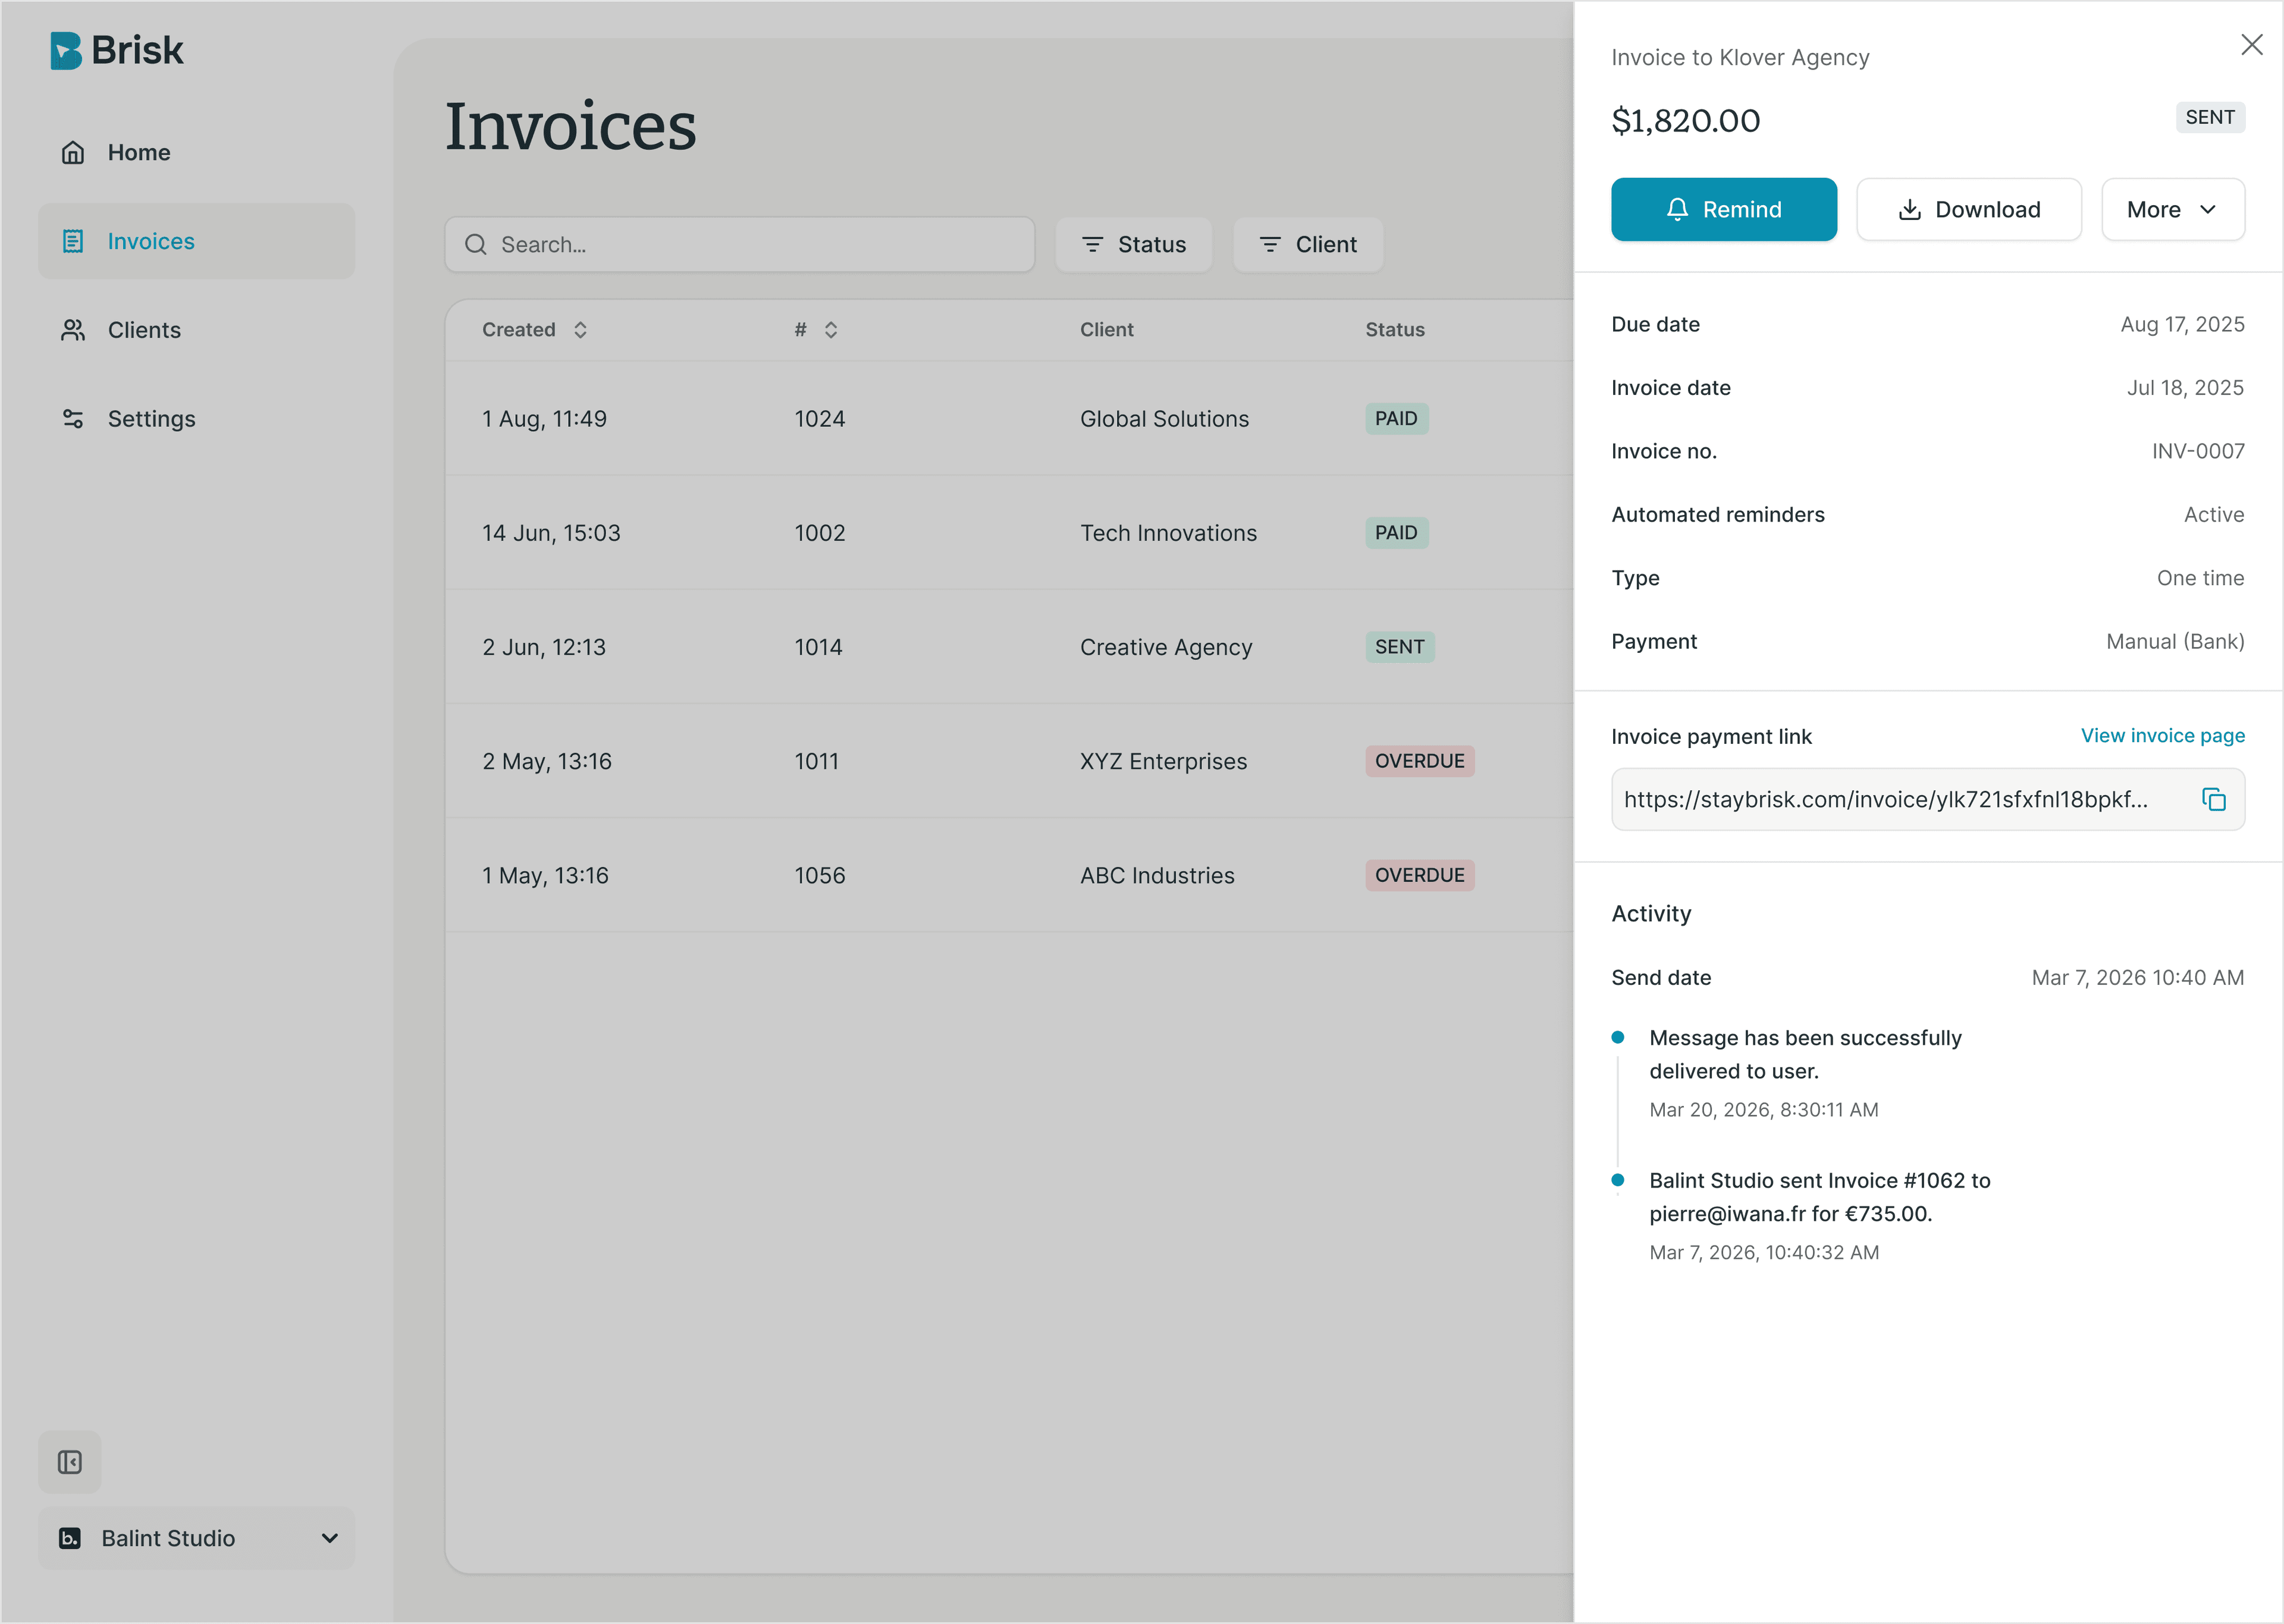The width and height of the screenshot is (2284, 1624).
Task: Click invoice number 1056
Action: 820,875
